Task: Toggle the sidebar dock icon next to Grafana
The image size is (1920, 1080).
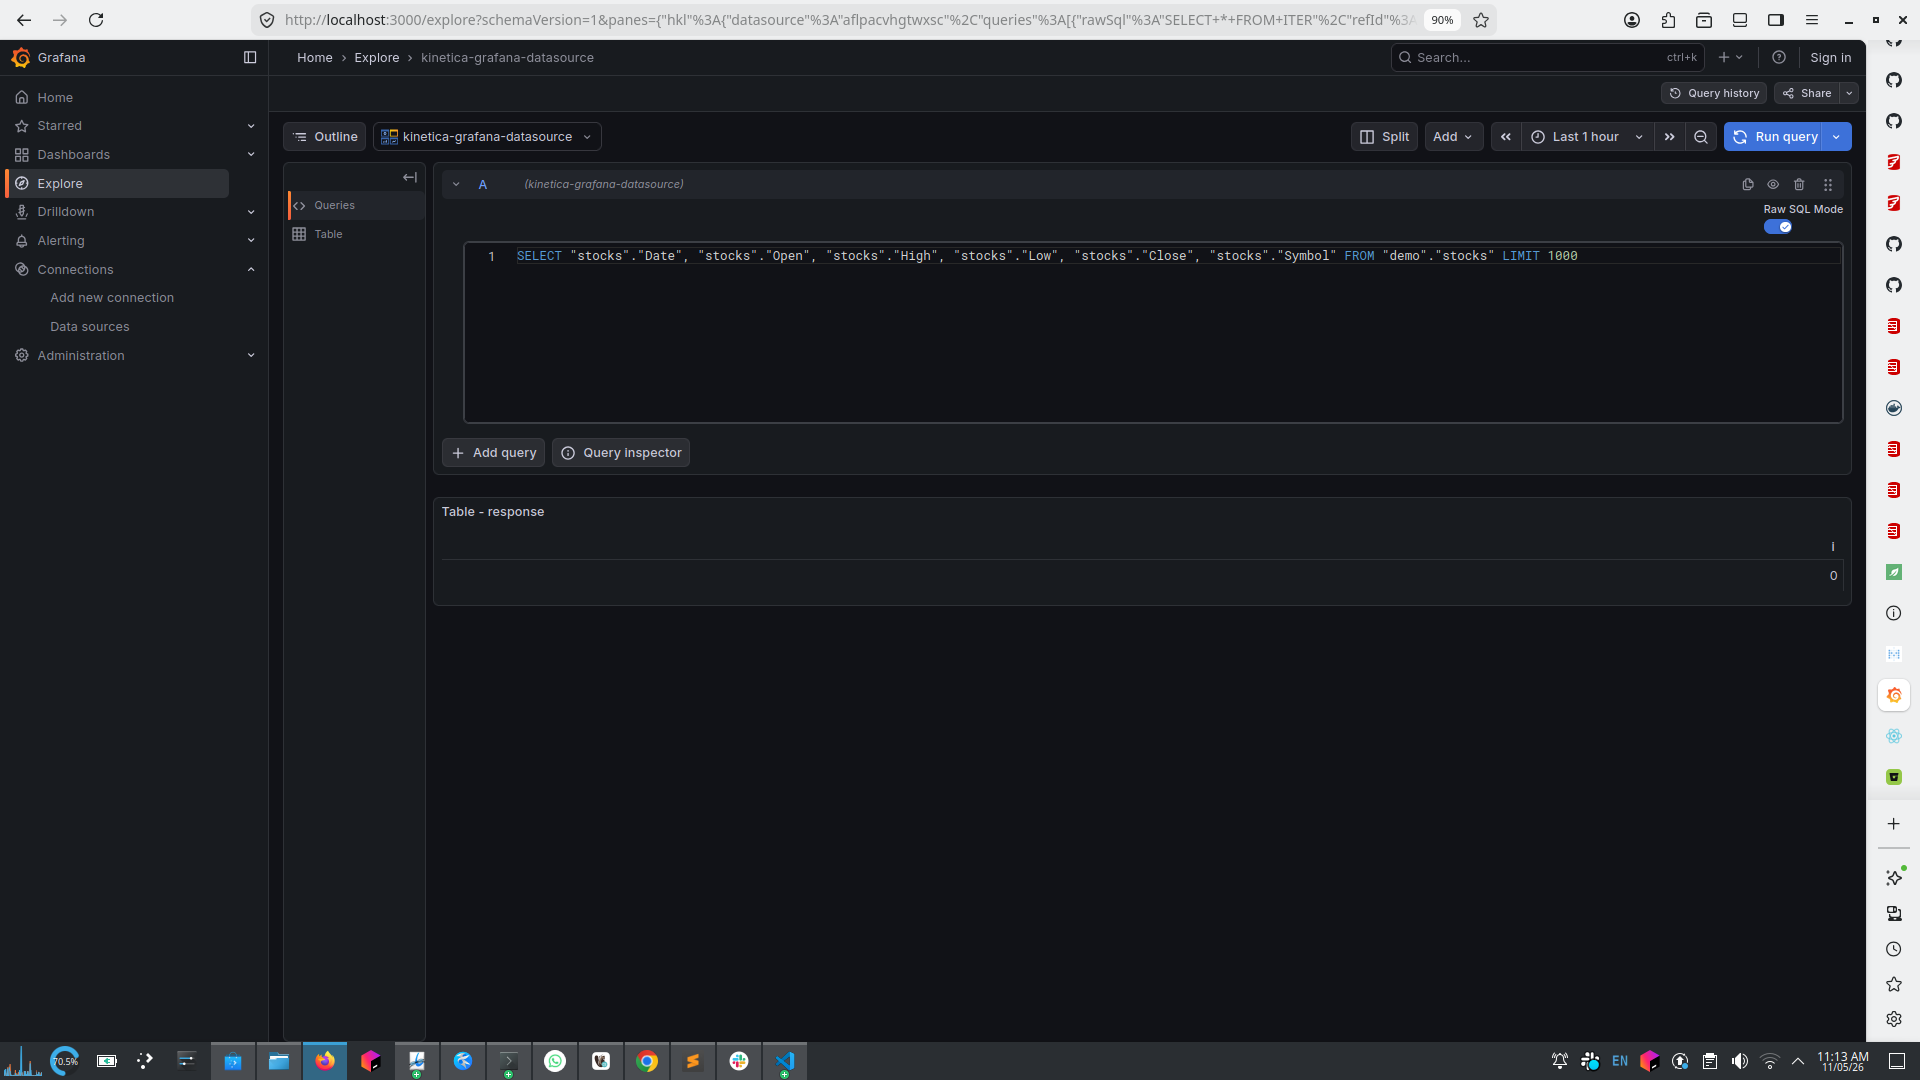Action: [250, 58]
